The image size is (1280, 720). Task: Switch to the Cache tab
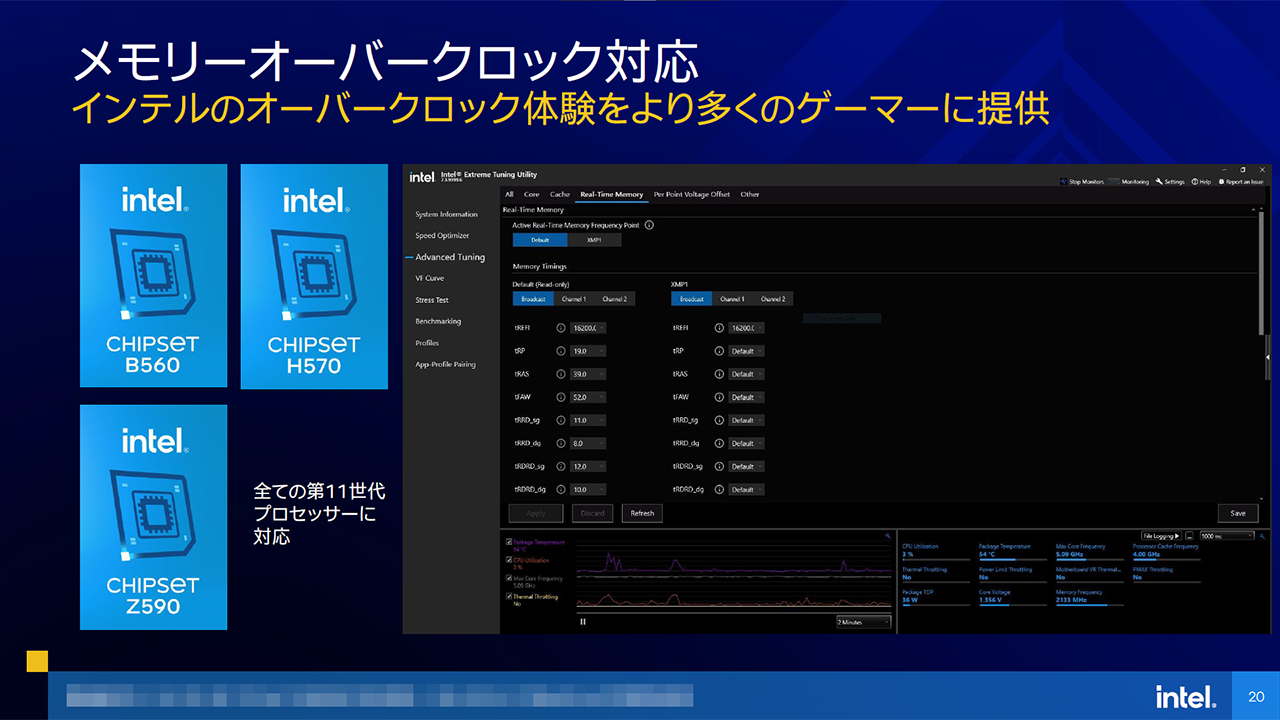click(x=560, y=194)
